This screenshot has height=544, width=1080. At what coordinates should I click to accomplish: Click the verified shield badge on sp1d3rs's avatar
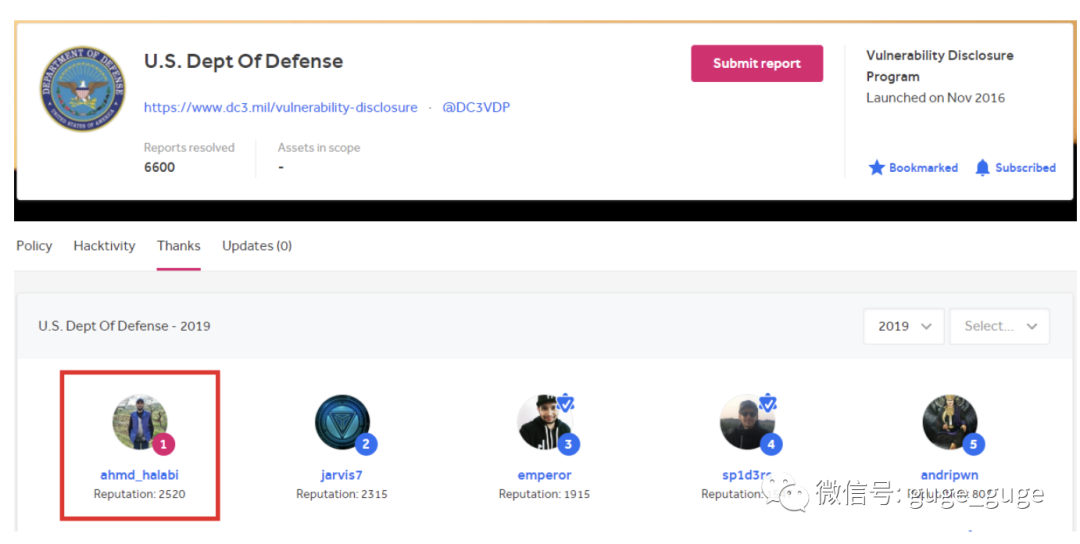click(768, 403)
